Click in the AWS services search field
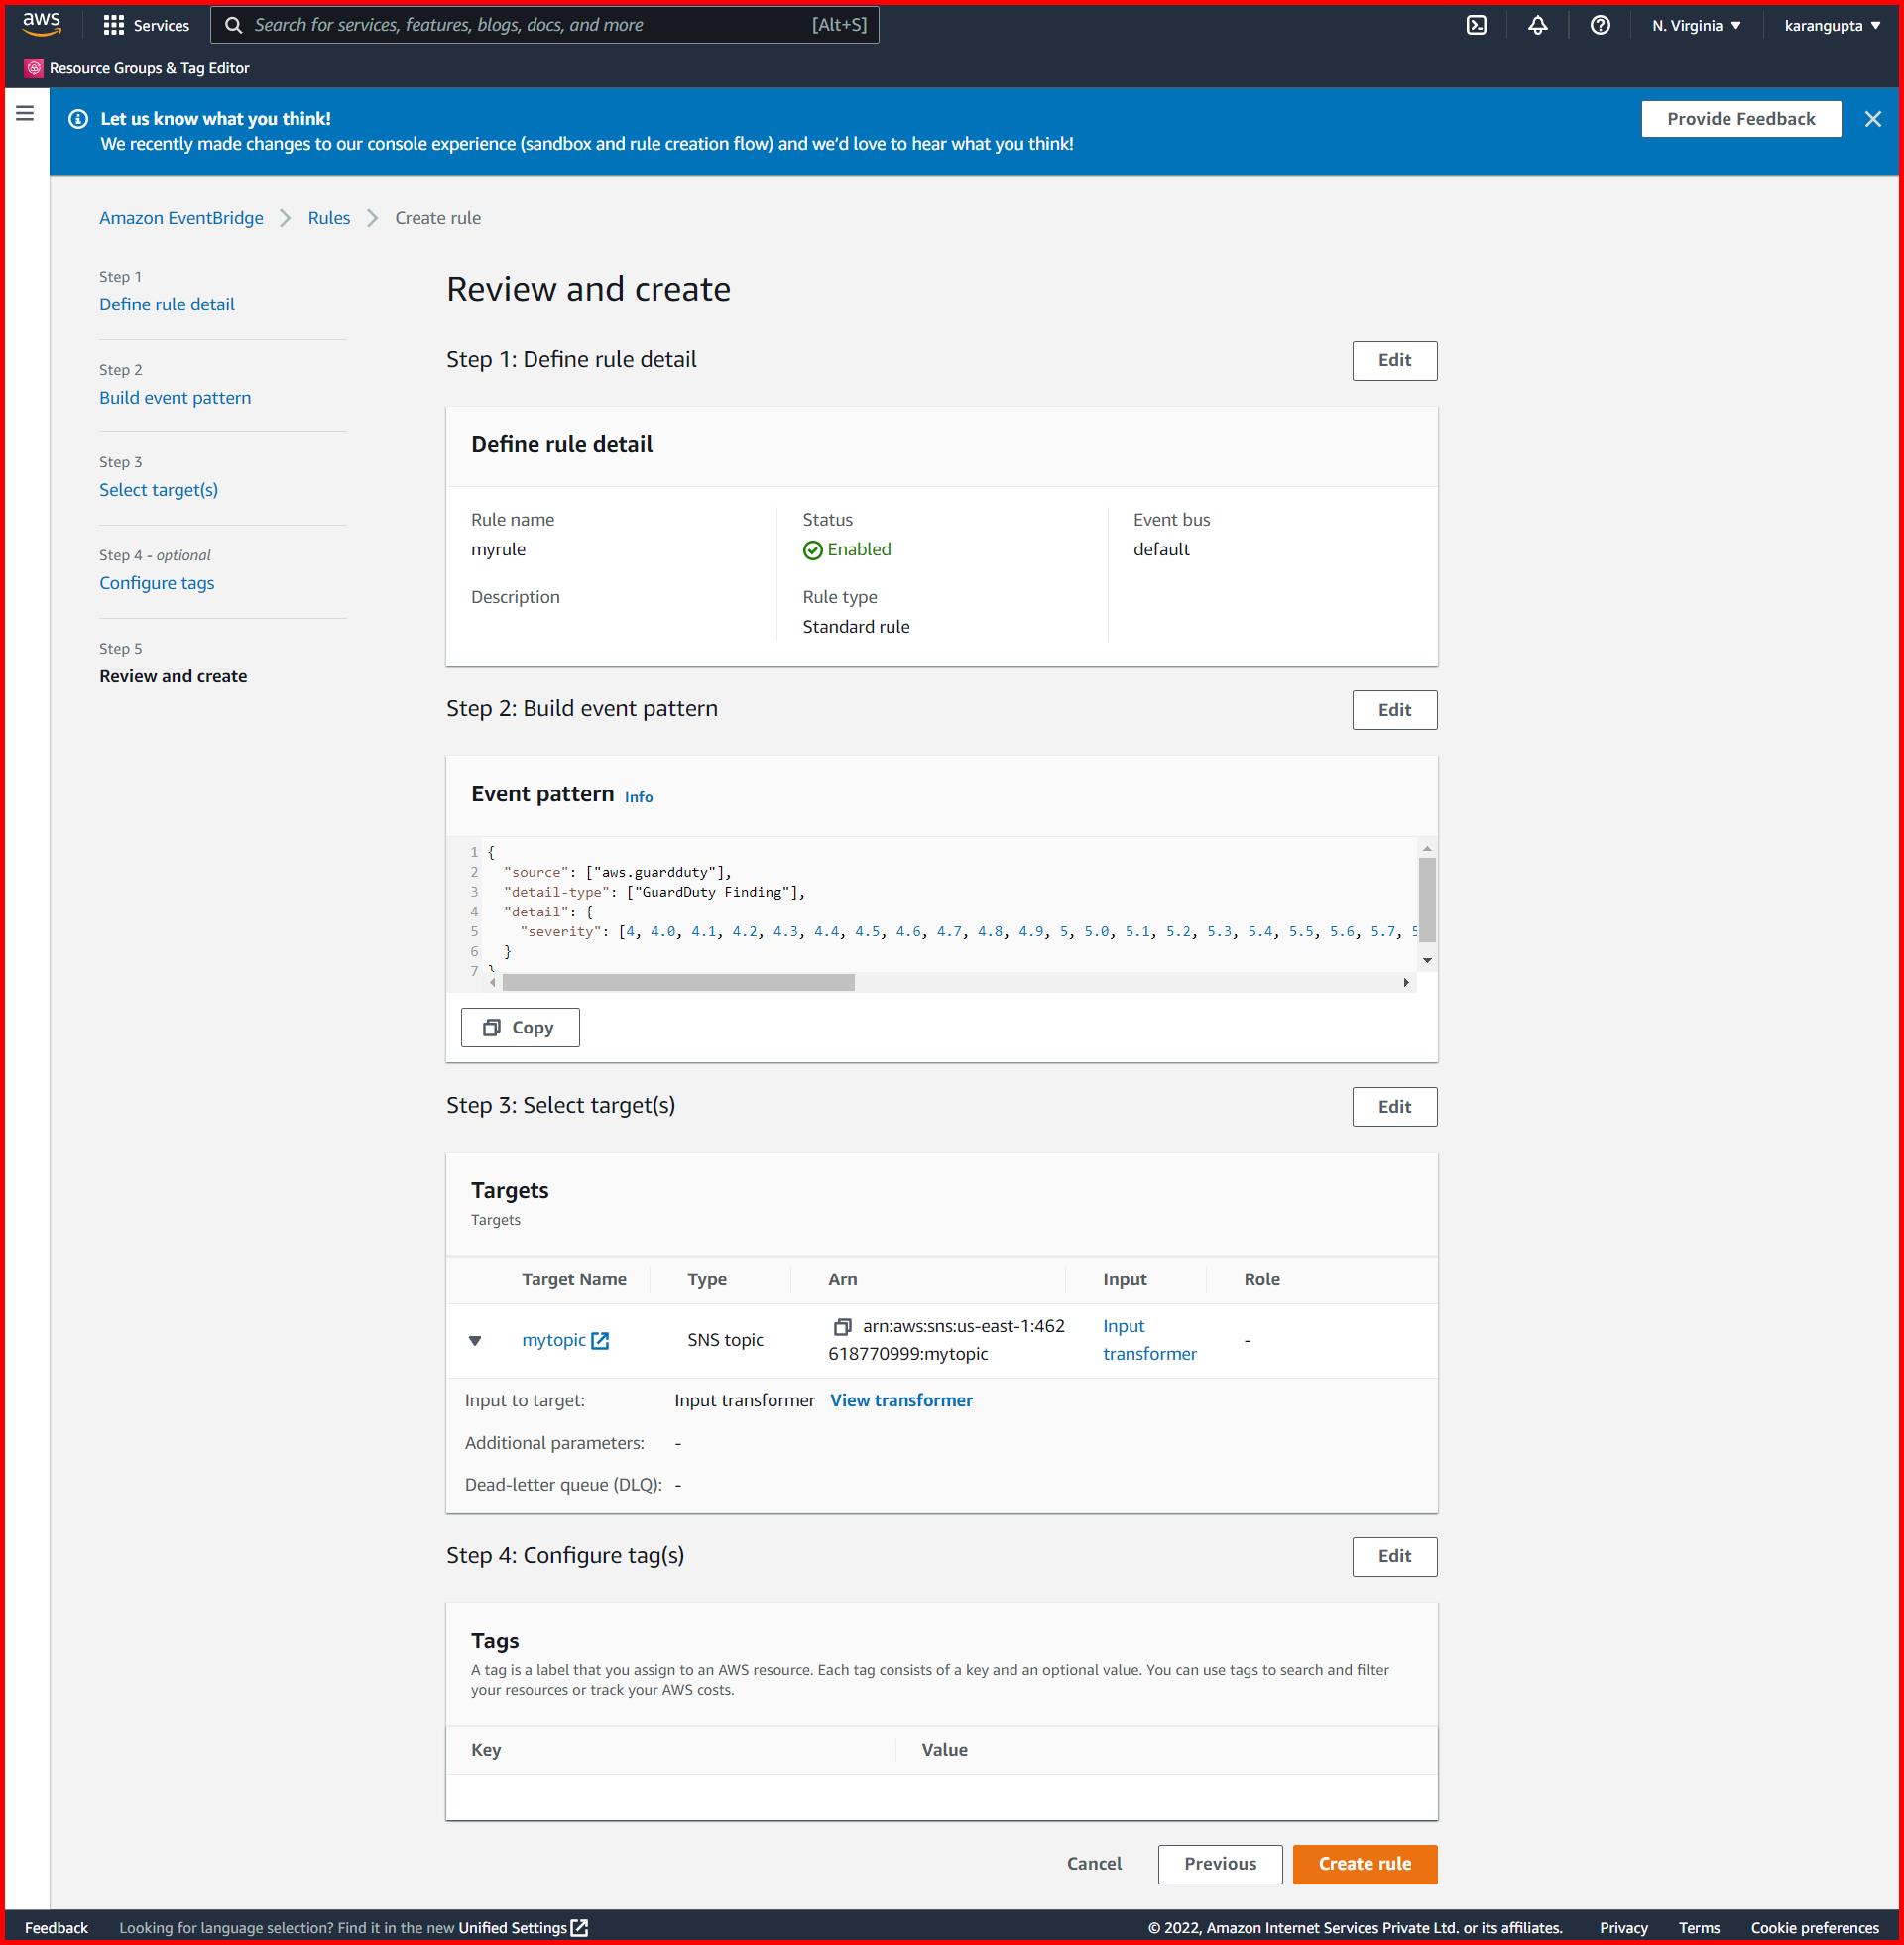This screenshot has width=1904, height=1945. tap(530, 25)
